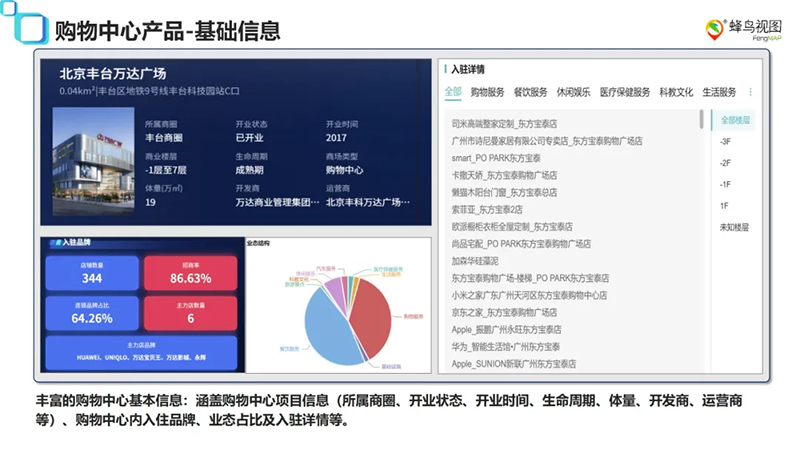Viewport: 800px width, 450px height.
Task: Select 欧派橱柜衣柜全屋定制_东方宝泰店 row
Action: pyautogui.click(x=512, y=227)
